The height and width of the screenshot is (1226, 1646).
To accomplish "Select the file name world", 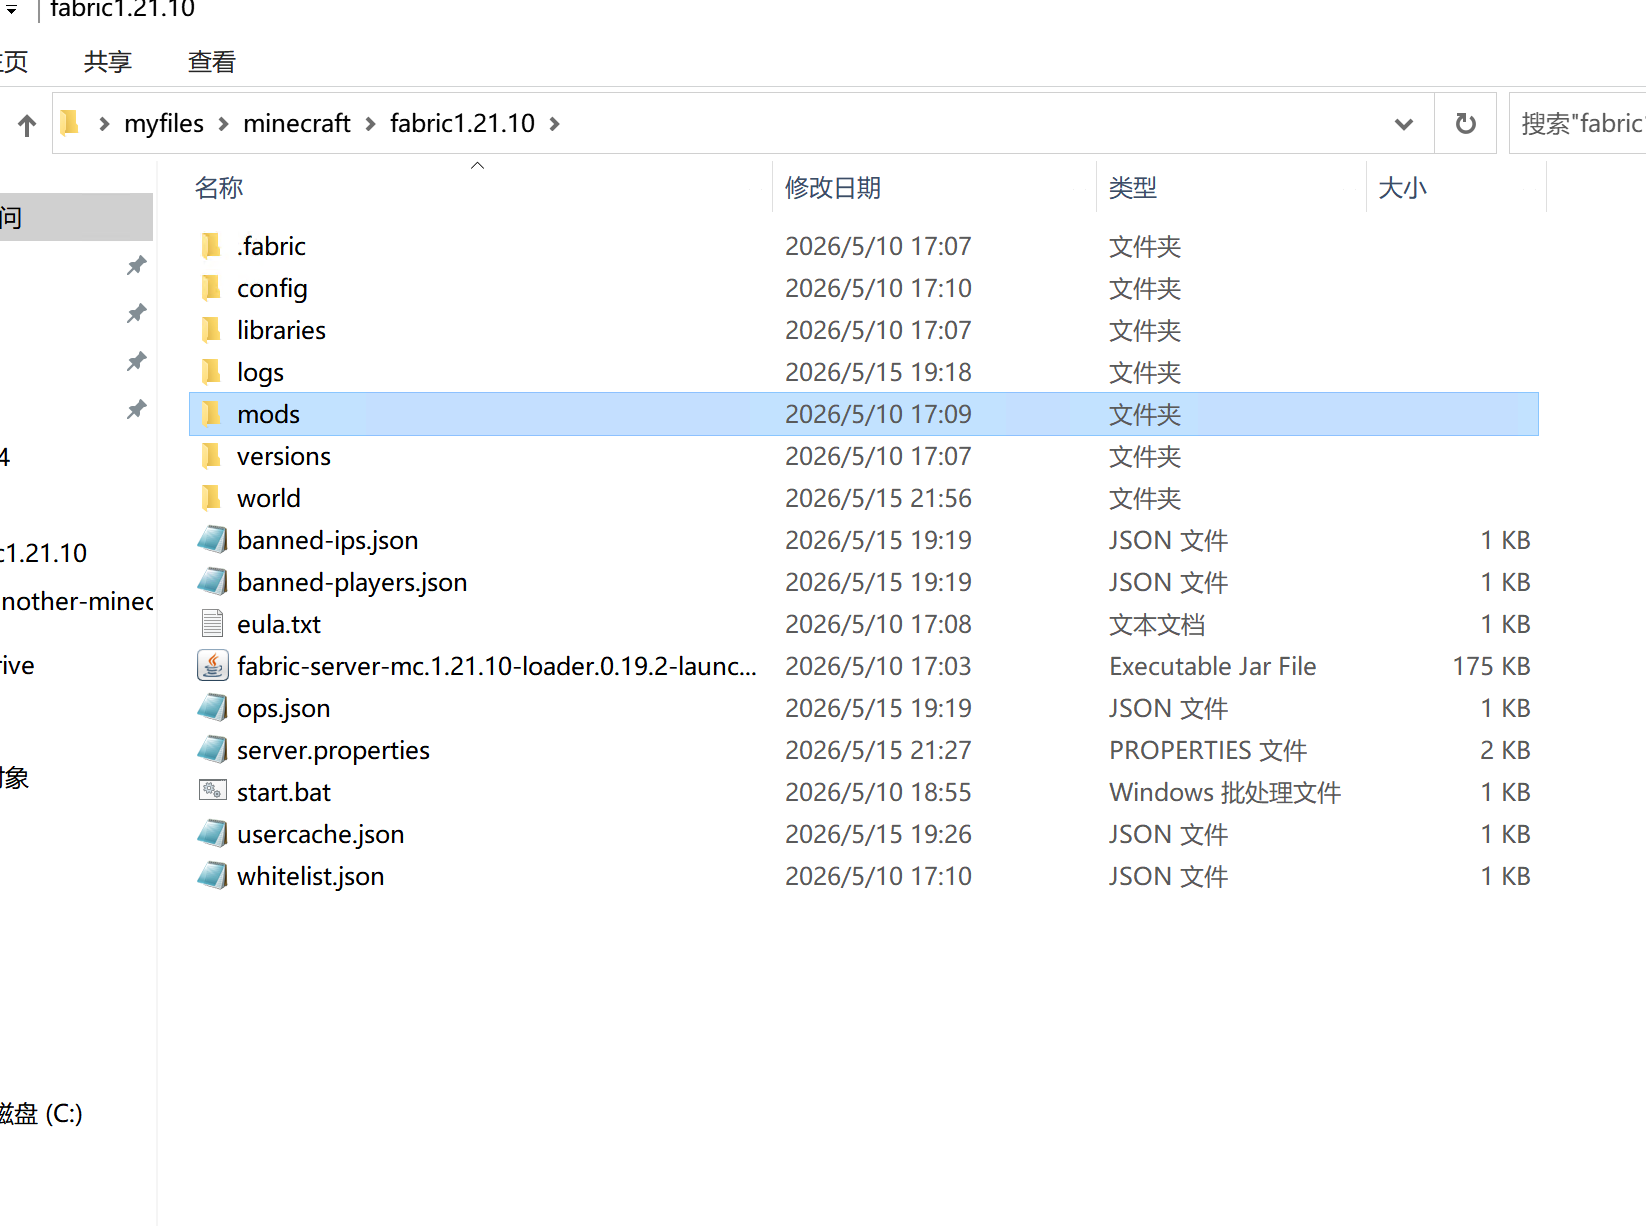I will click(268, 498).
